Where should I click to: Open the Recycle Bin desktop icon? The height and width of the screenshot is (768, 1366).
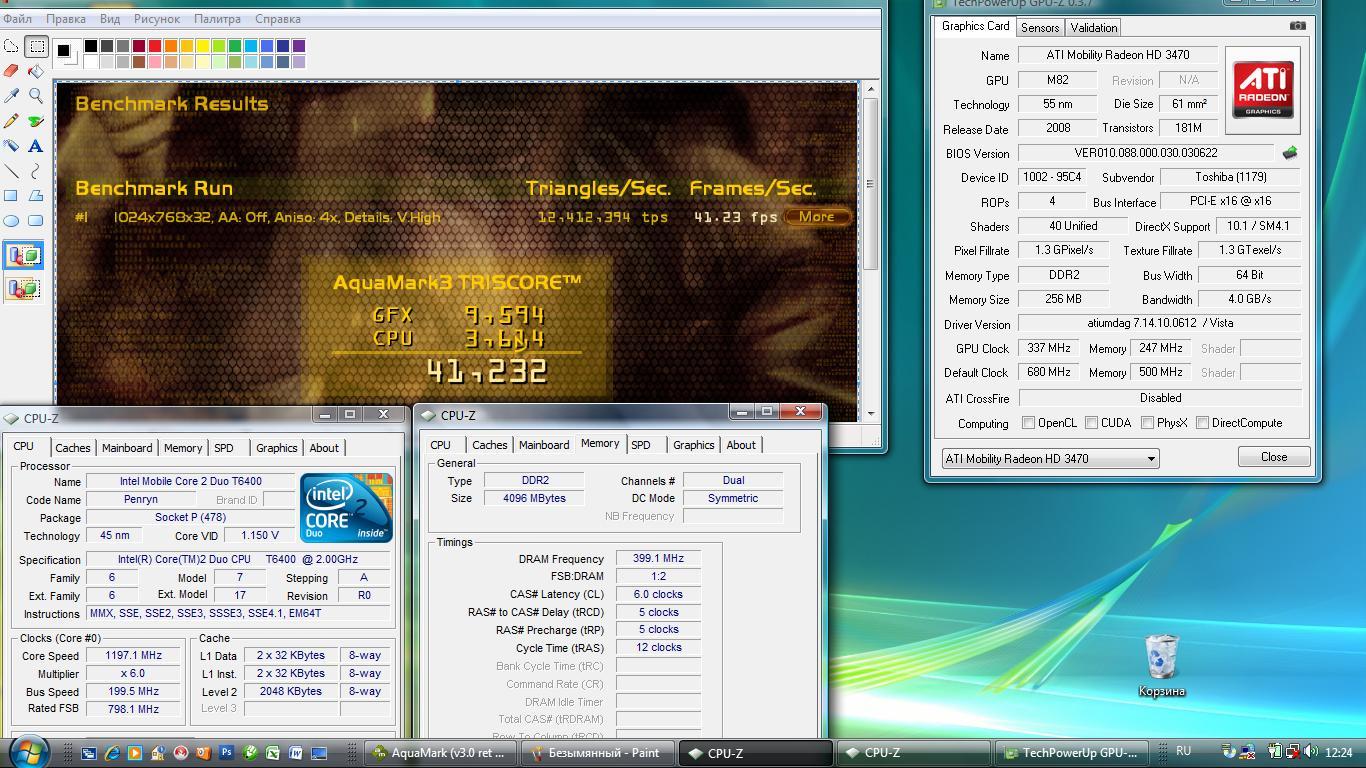1161,665
